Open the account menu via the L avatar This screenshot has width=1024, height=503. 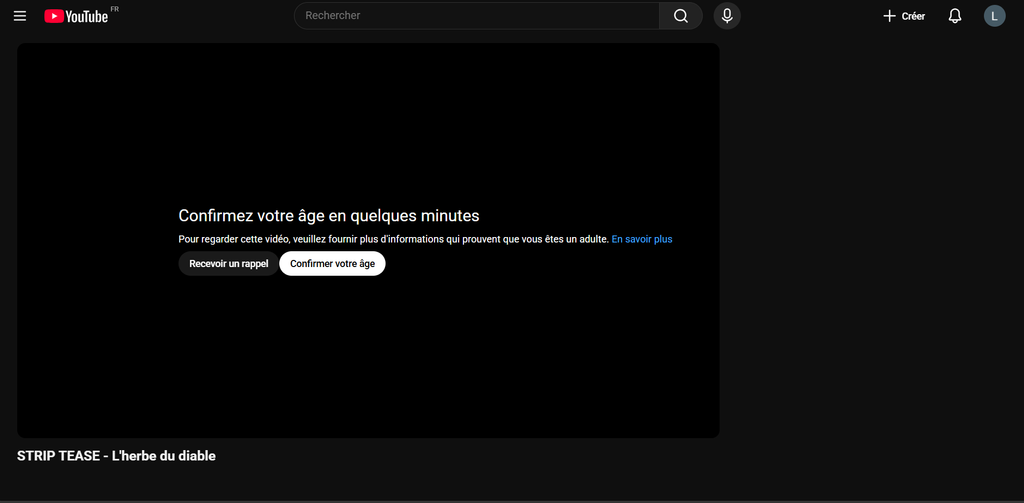click(x=994, y=16)
